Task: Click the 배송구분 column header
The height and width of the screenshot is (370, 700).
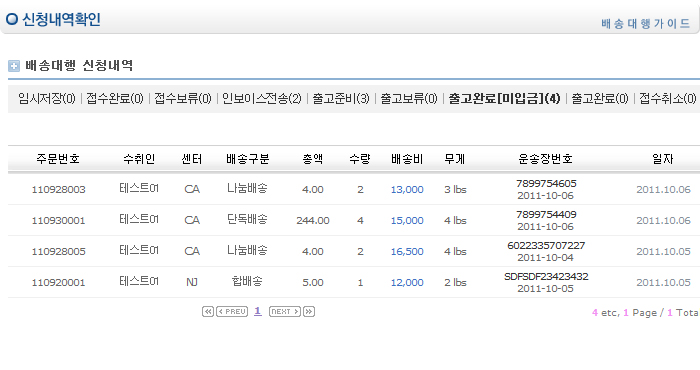Action: 248,159
